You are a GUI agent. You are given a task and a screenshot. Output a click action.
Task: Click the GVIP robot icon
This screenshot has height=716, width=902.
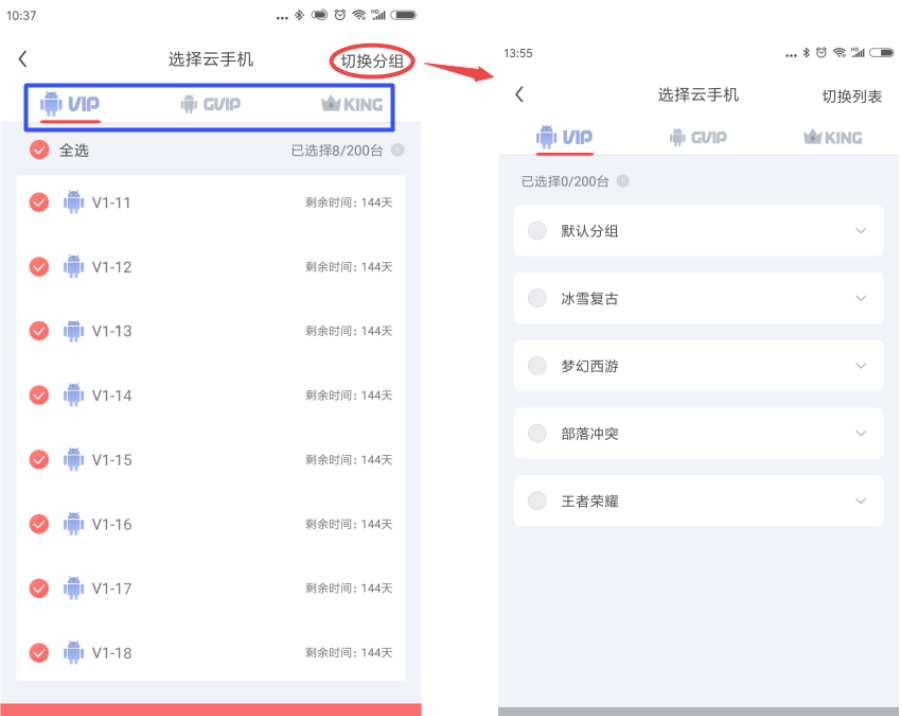click(x=186, y=104)
